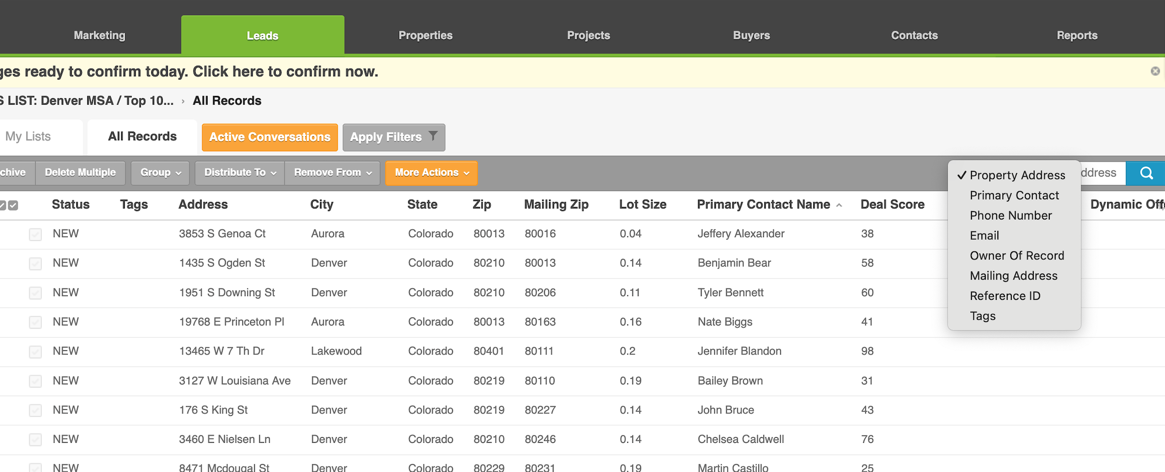Sort by the Status column header

(x=71, y=204)
